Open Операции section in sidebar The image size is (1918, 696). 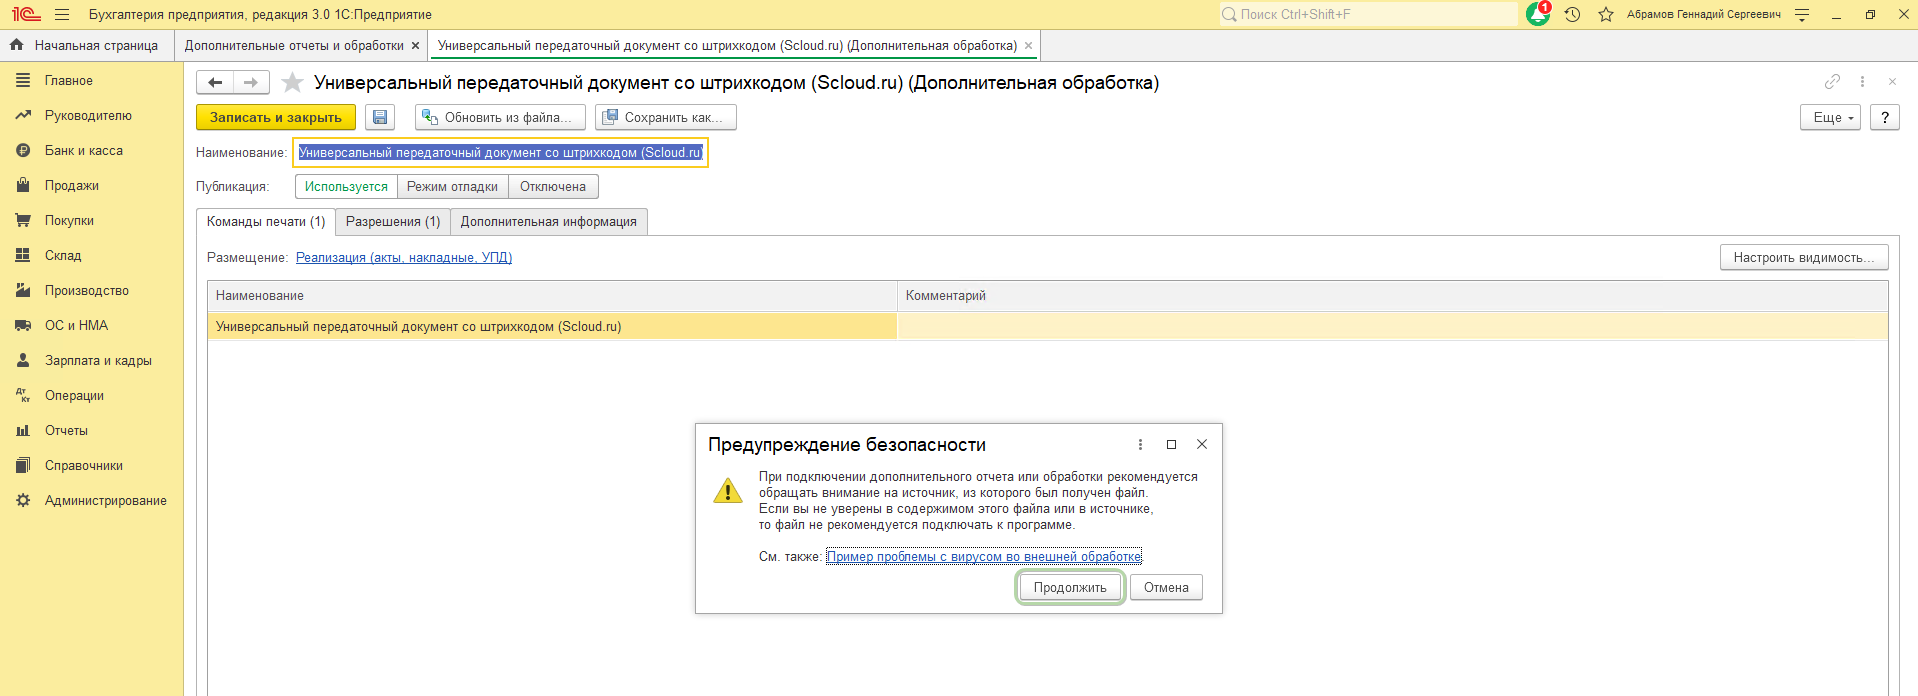(92, 396)
